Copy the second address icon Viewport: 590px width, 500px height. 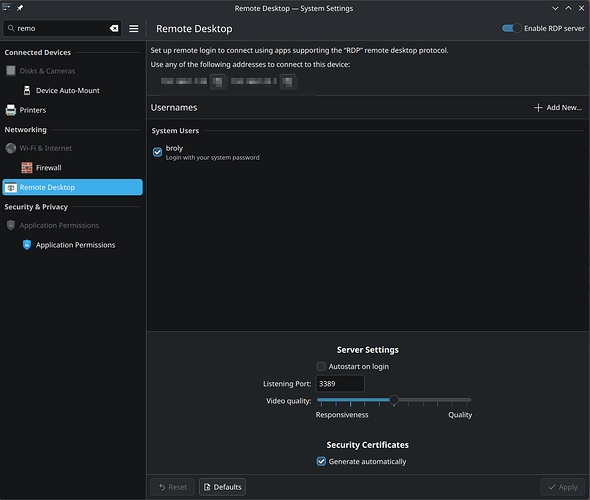[288, 82]
